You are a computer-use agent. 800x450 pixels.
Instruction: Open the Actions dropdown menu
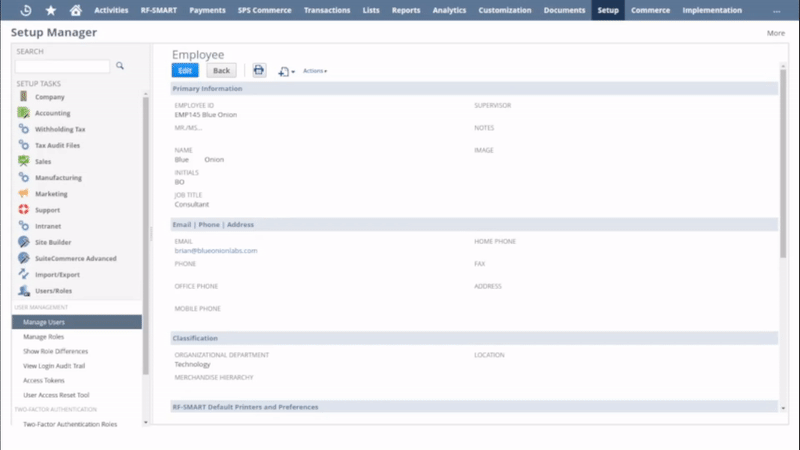(315, 71)
